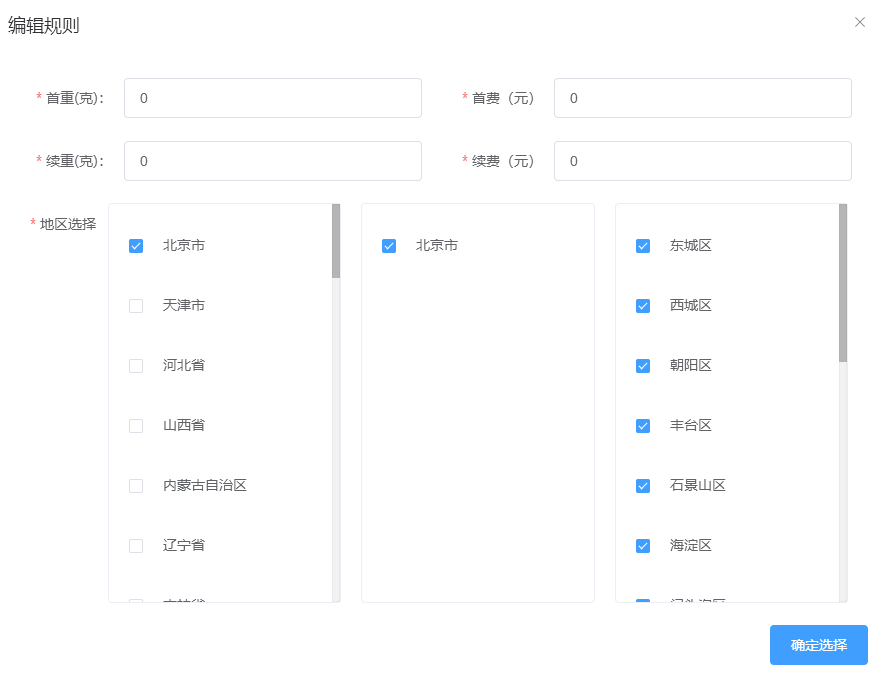Click the 内蒙古自治区 label text
The height and width of the screenshot is (688, 879).
coord(205,486)
